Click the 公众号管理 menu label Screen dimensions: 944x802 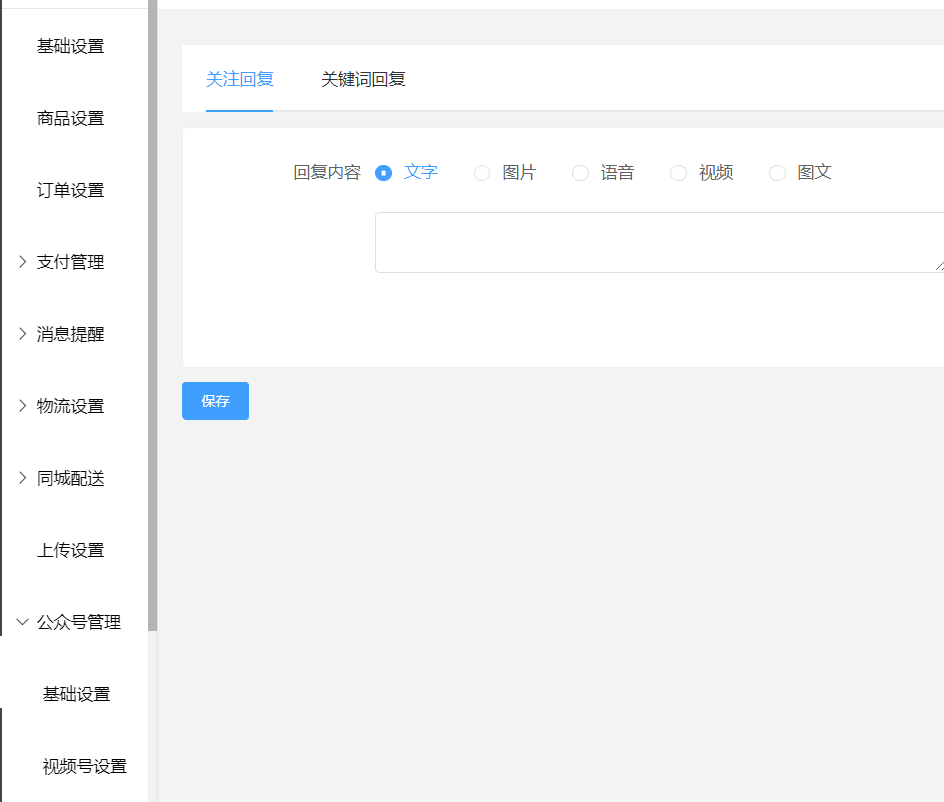[x=79, y=622]
